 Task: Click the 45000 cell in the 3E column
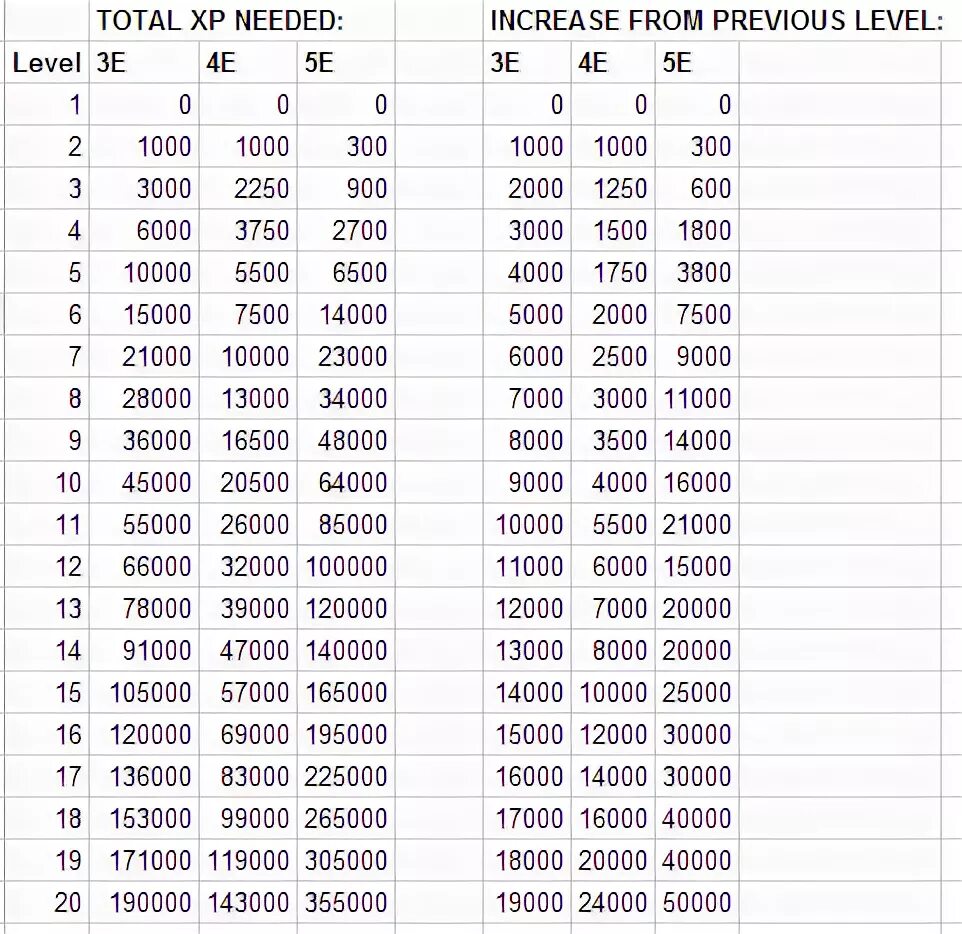point(144,482)
